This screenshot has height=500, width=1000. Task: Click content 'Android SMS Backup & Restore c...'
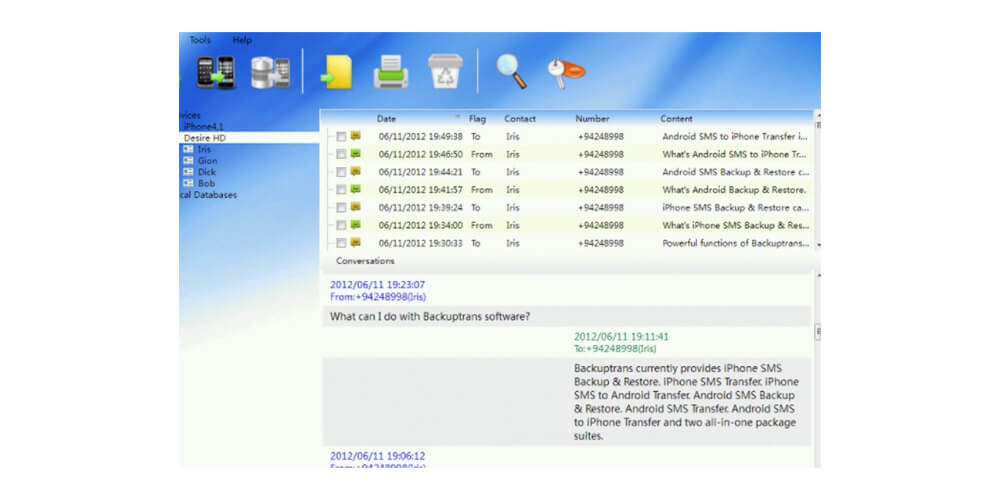click(x=736, y=172)
